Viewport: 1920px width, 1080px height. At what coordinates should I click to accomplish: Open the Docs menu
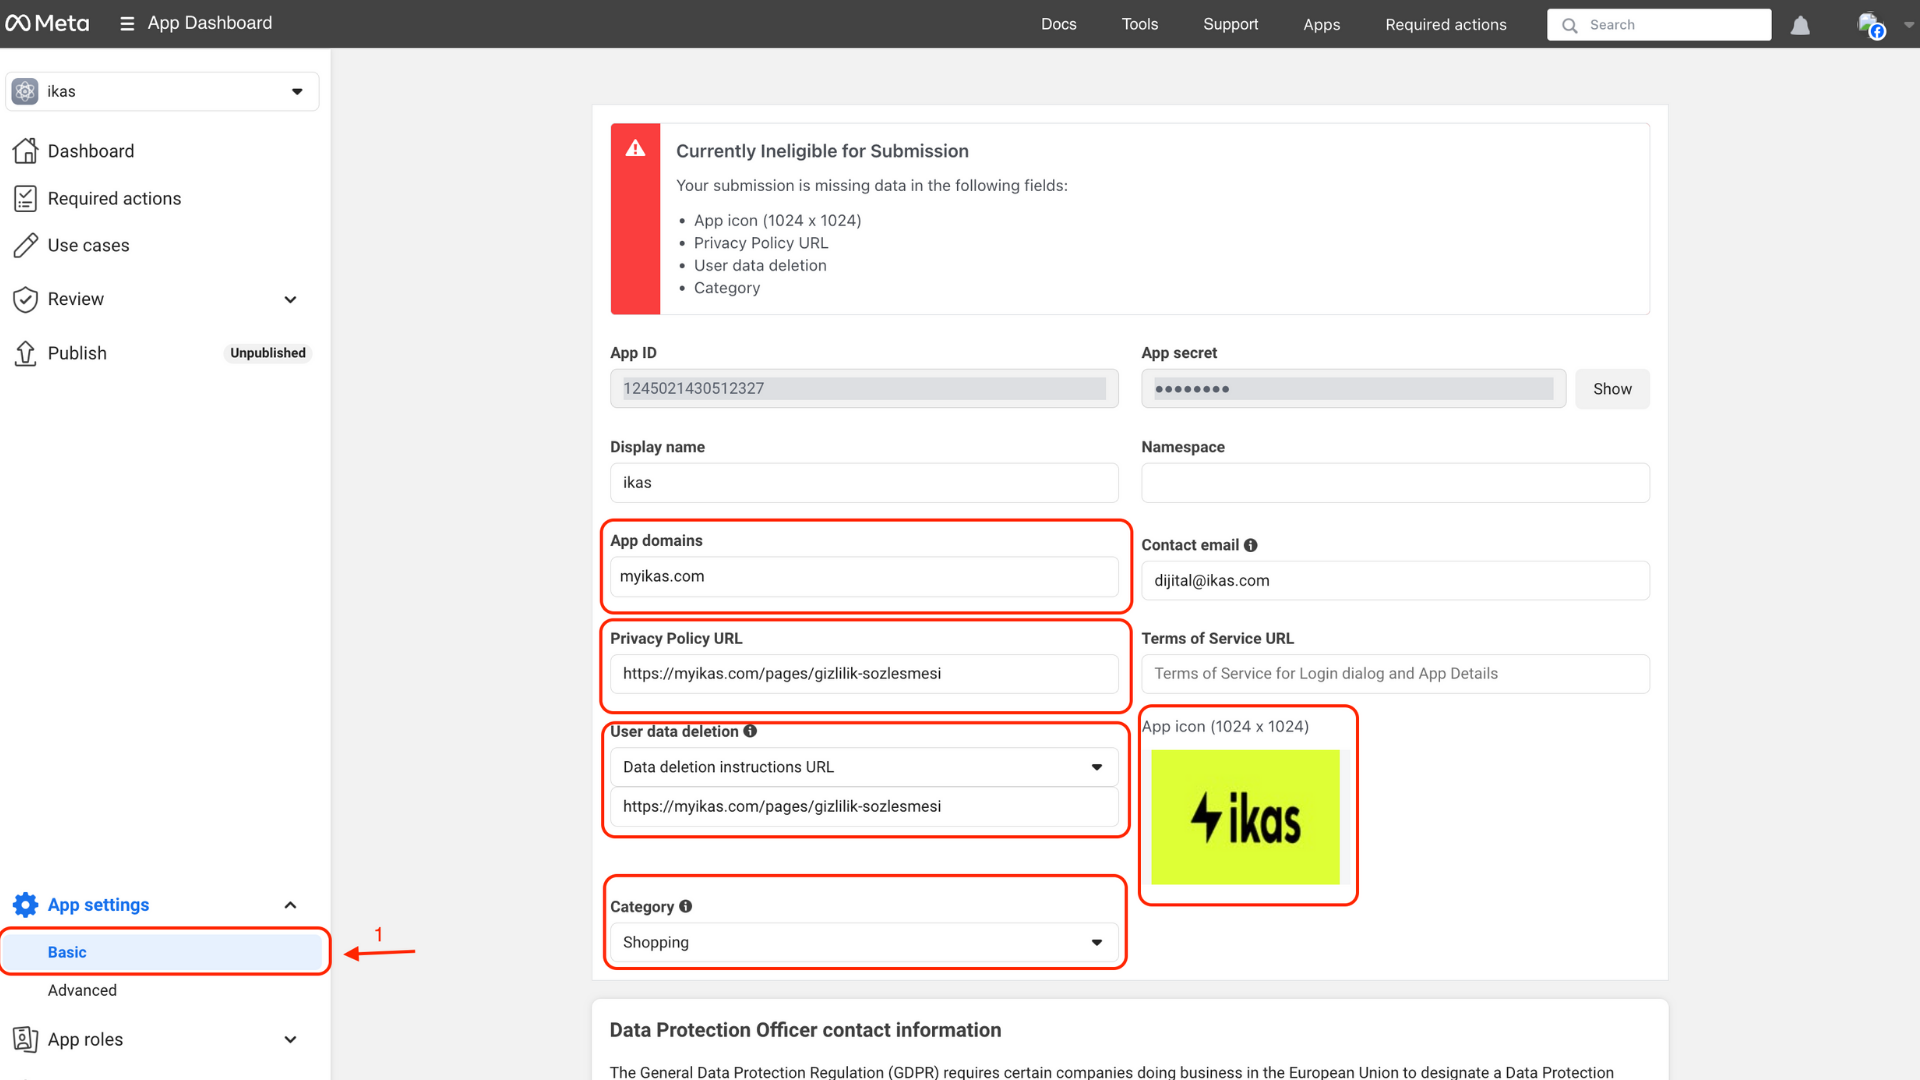(x=1058, y=24)
